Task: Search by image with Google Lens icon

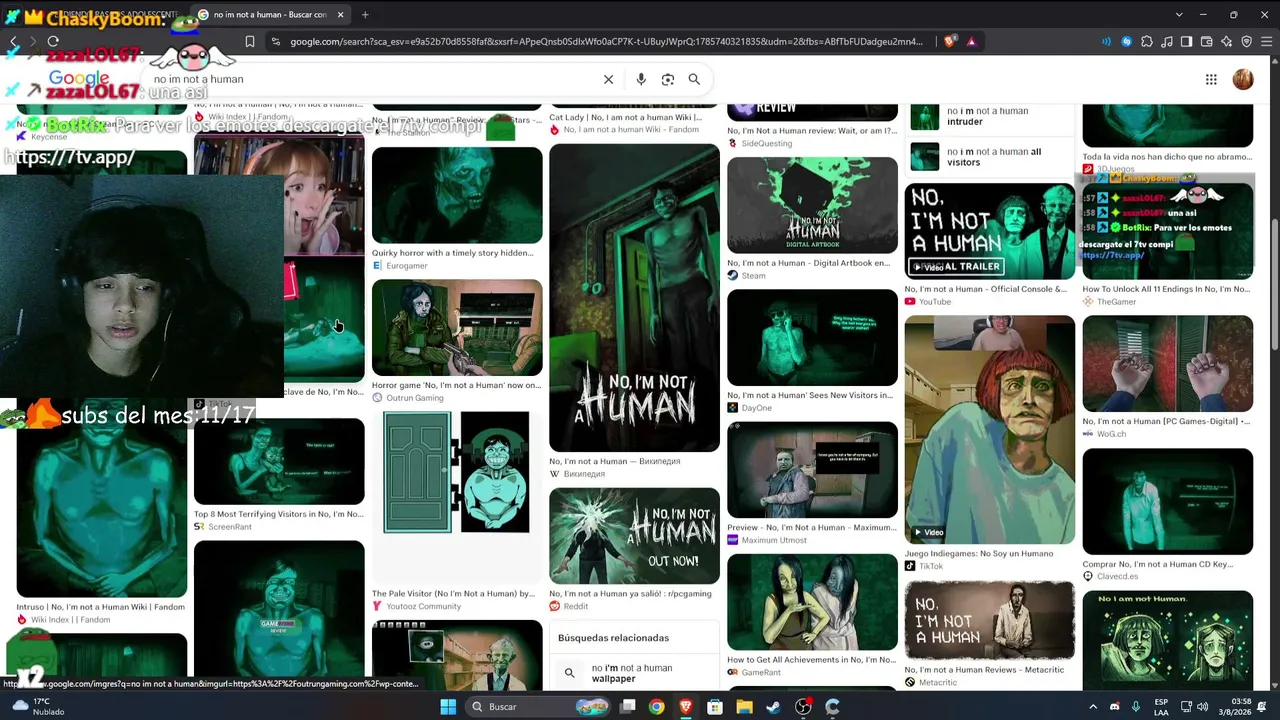Action: click(668, 79)
